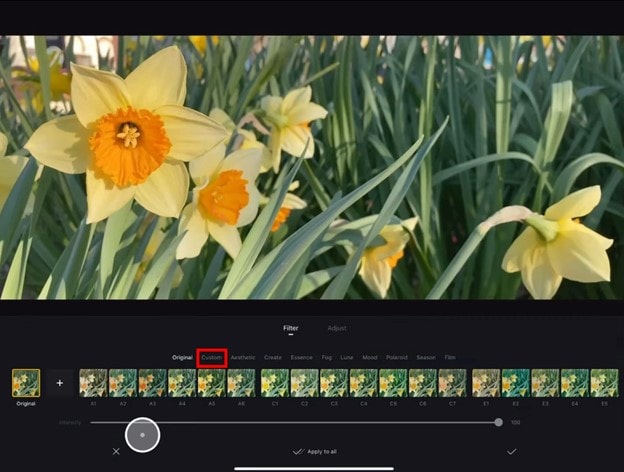This screenshot has height=472, width=624.
Task: Apply the A6 filter thumbnail
Action: point(241,383)
